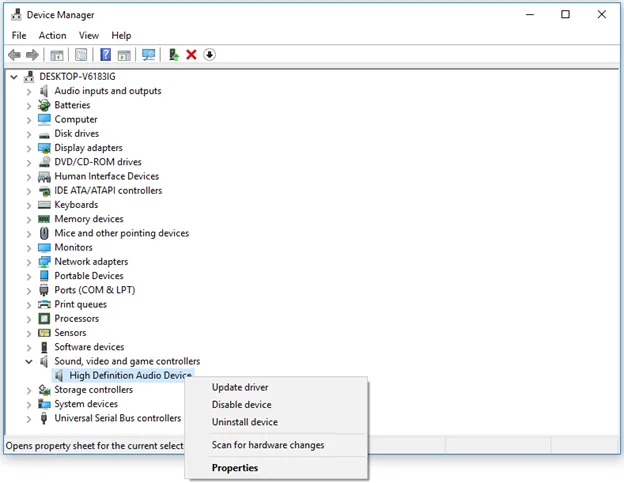
Task: Click Scan for hardware changes monitor icon
Action: tap(149, 55)
